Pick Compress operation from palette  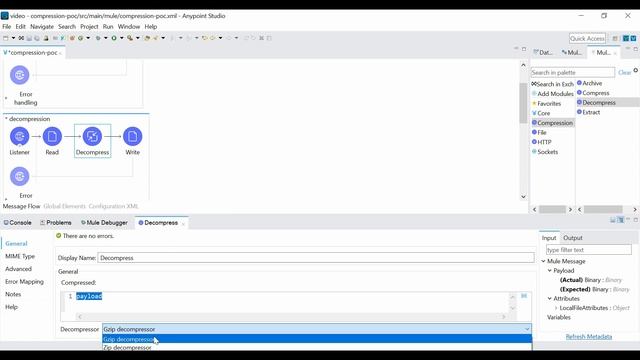(593, 93)
